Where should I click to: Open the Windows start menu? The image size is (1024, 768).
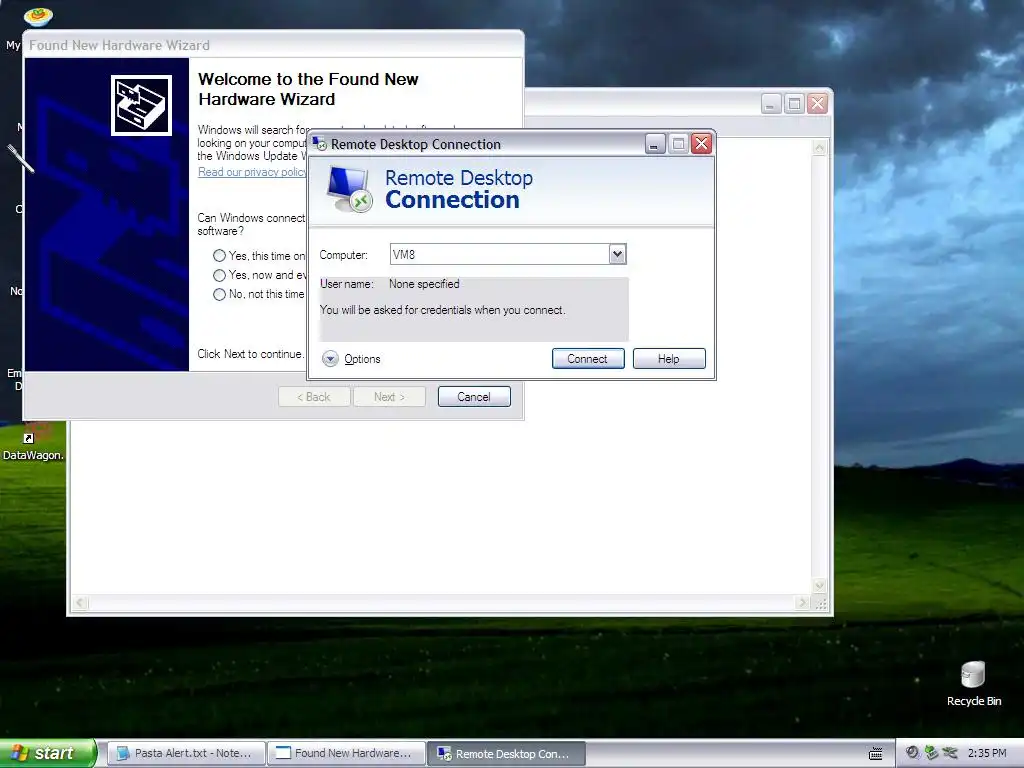(x=48, y=753)
